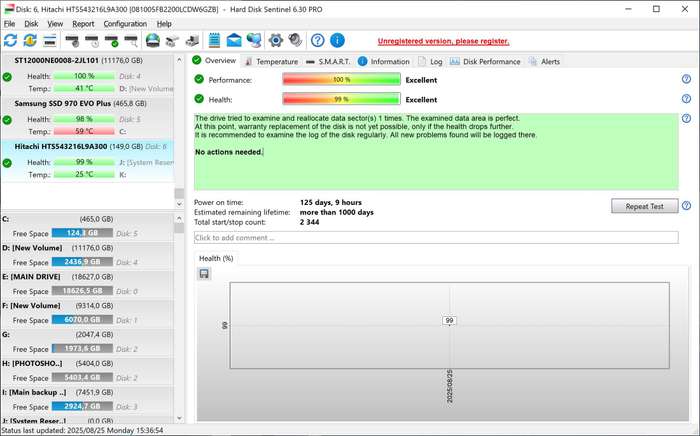Click the blue envelope e-mail icon
700x436 pixels.
point(234,41)
